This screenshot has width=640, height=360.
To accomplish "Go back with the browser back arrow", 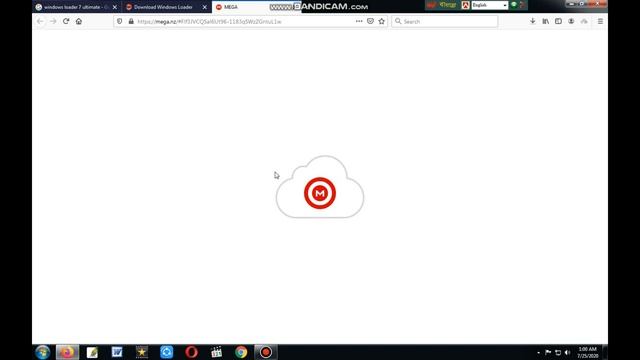I will point(40,21).
